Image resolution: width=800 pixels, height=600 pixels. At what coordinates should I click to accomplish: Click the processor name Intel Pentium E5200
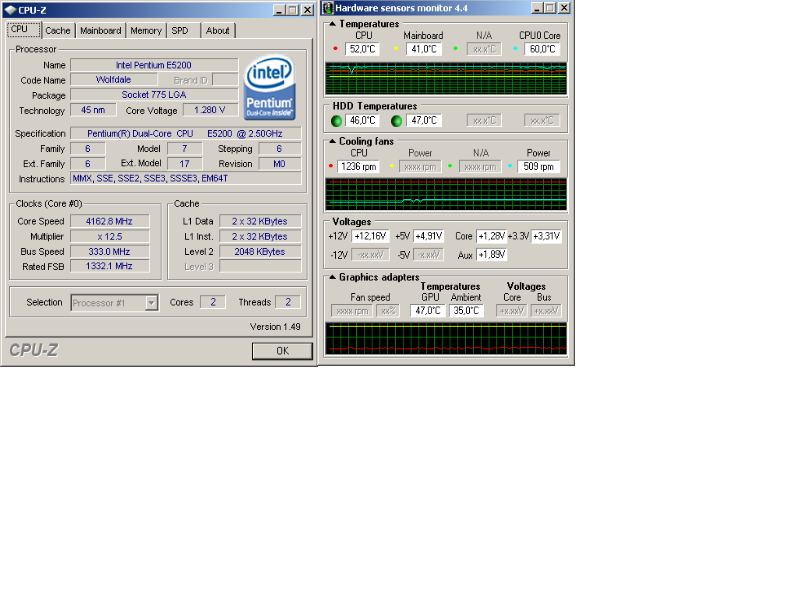tap(154, 65)
